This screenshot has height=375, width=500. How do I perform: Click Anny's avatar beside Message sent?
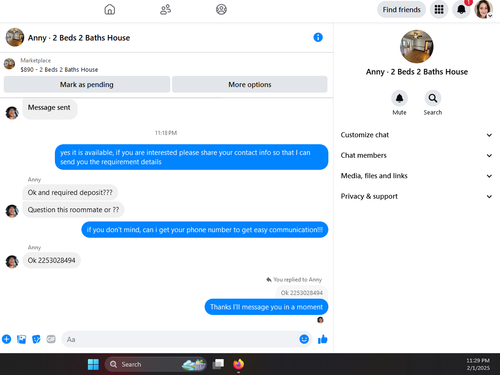[12, 113]
